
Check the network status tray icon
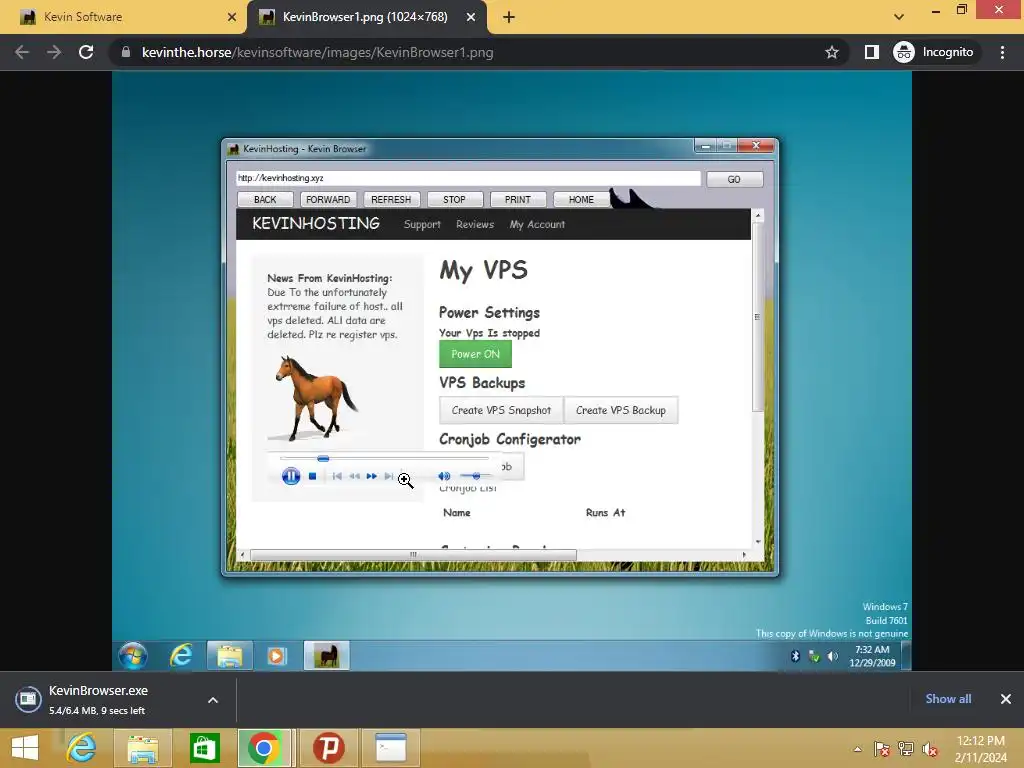tap(906, 749)
